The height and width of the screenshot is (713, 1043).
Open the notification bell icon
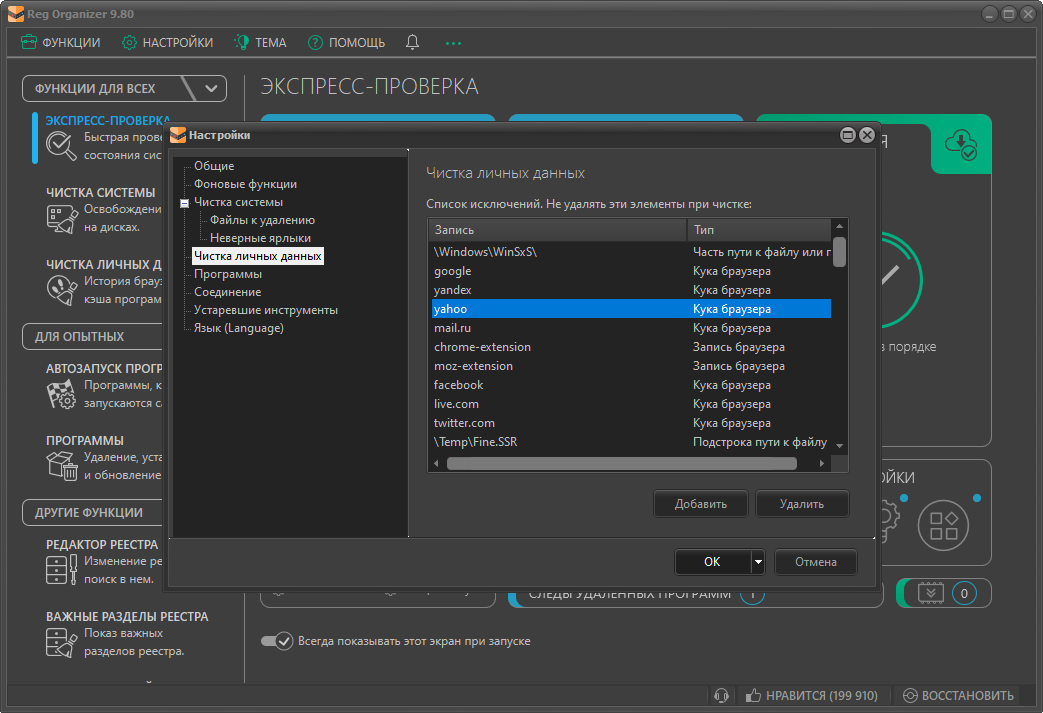[x=412, y=43]
